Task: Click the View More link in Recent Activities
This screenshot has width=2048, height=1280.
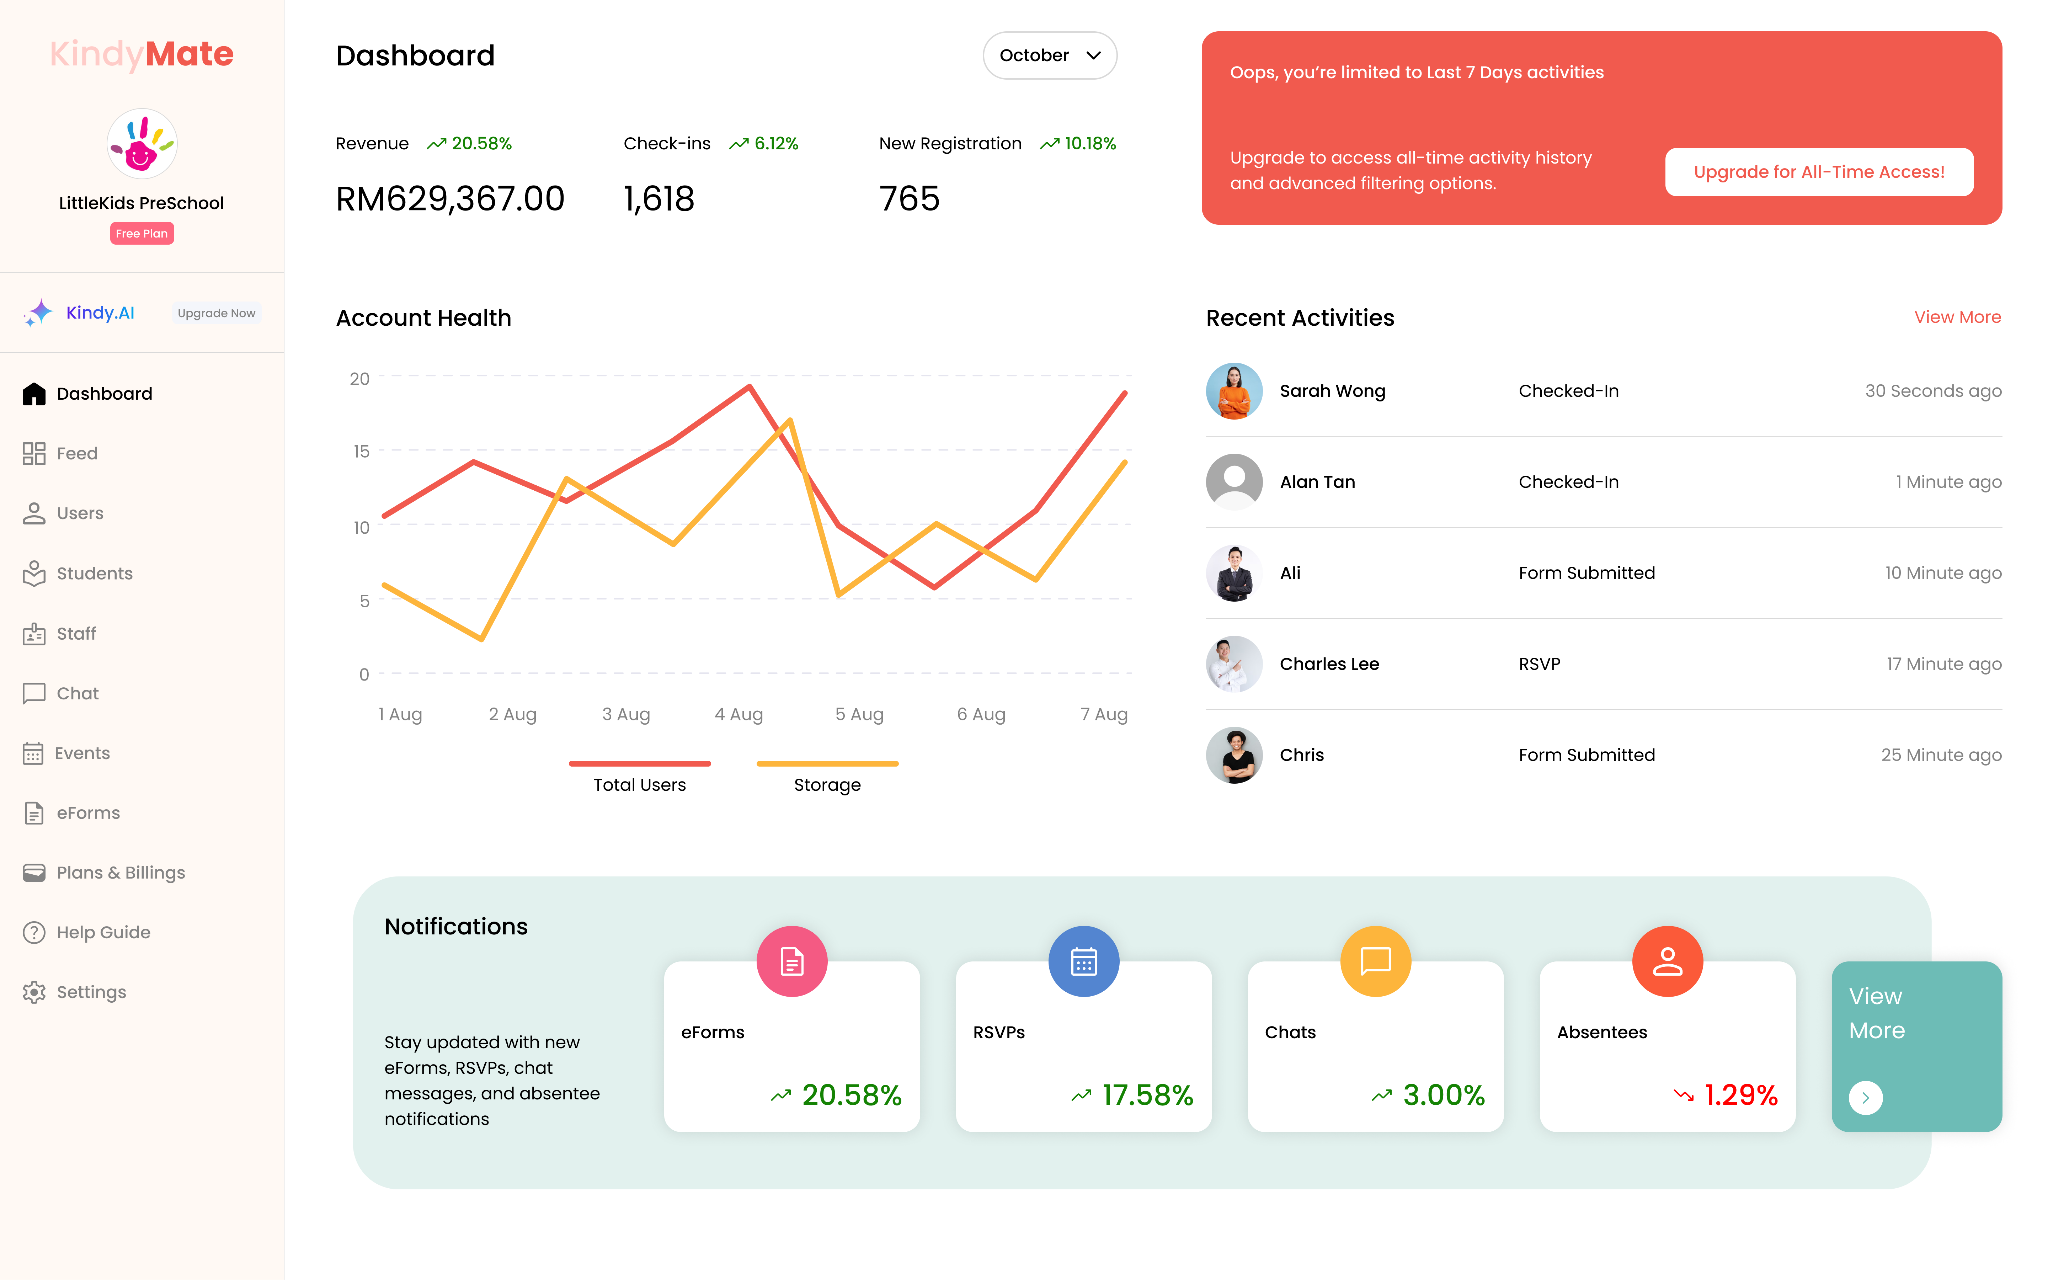Action: click(x=1957, y=317)
